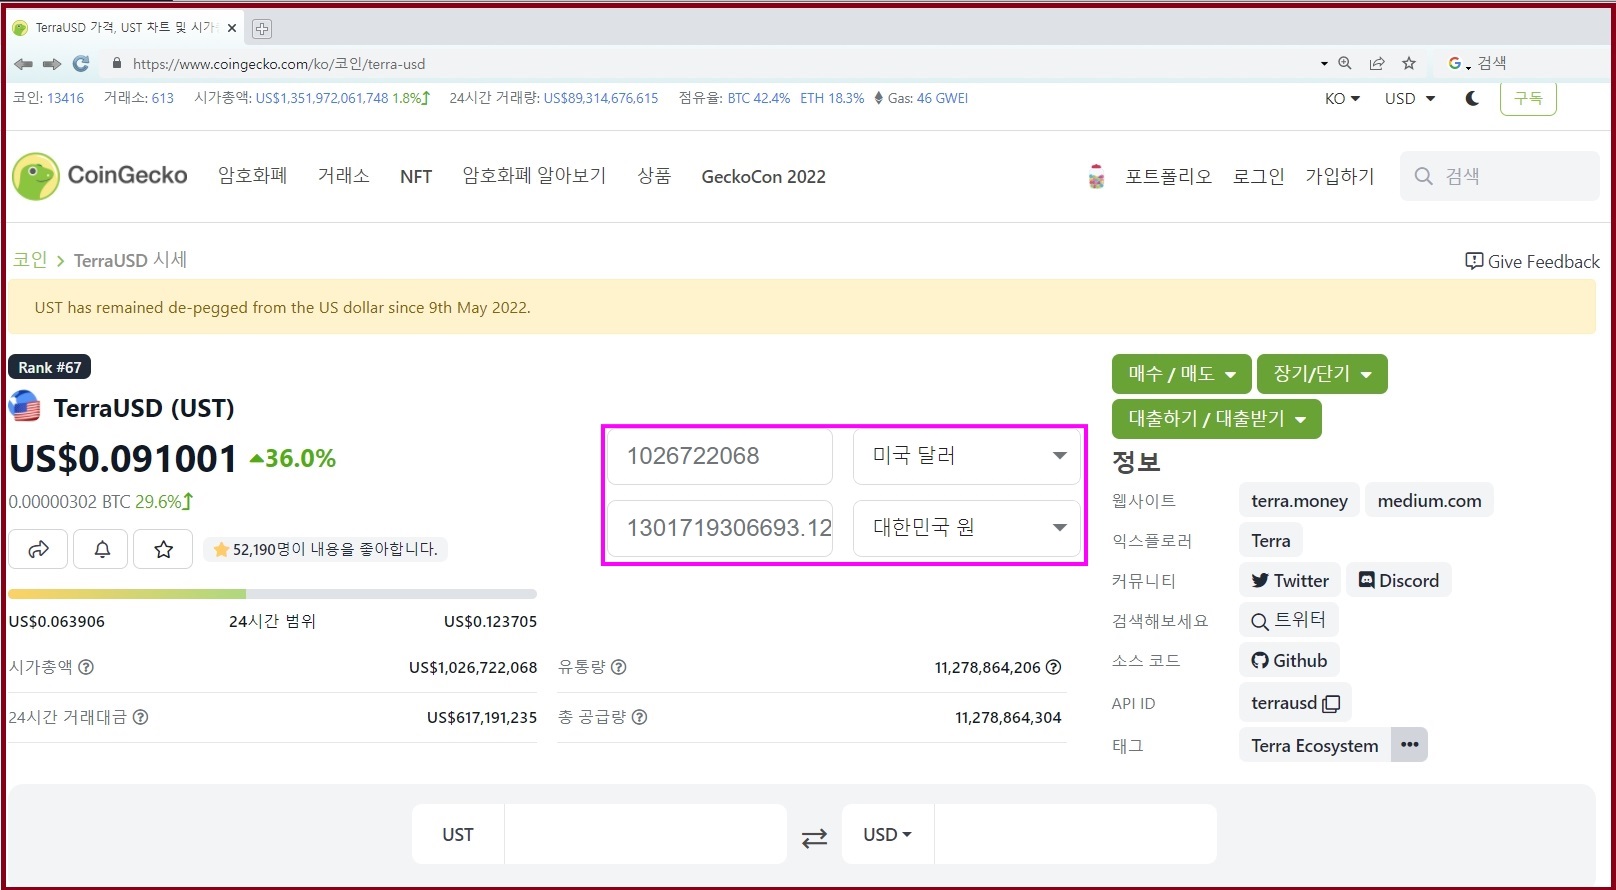
Task: Click the share page icon in the address bar
Action: tap(1377, 63)
